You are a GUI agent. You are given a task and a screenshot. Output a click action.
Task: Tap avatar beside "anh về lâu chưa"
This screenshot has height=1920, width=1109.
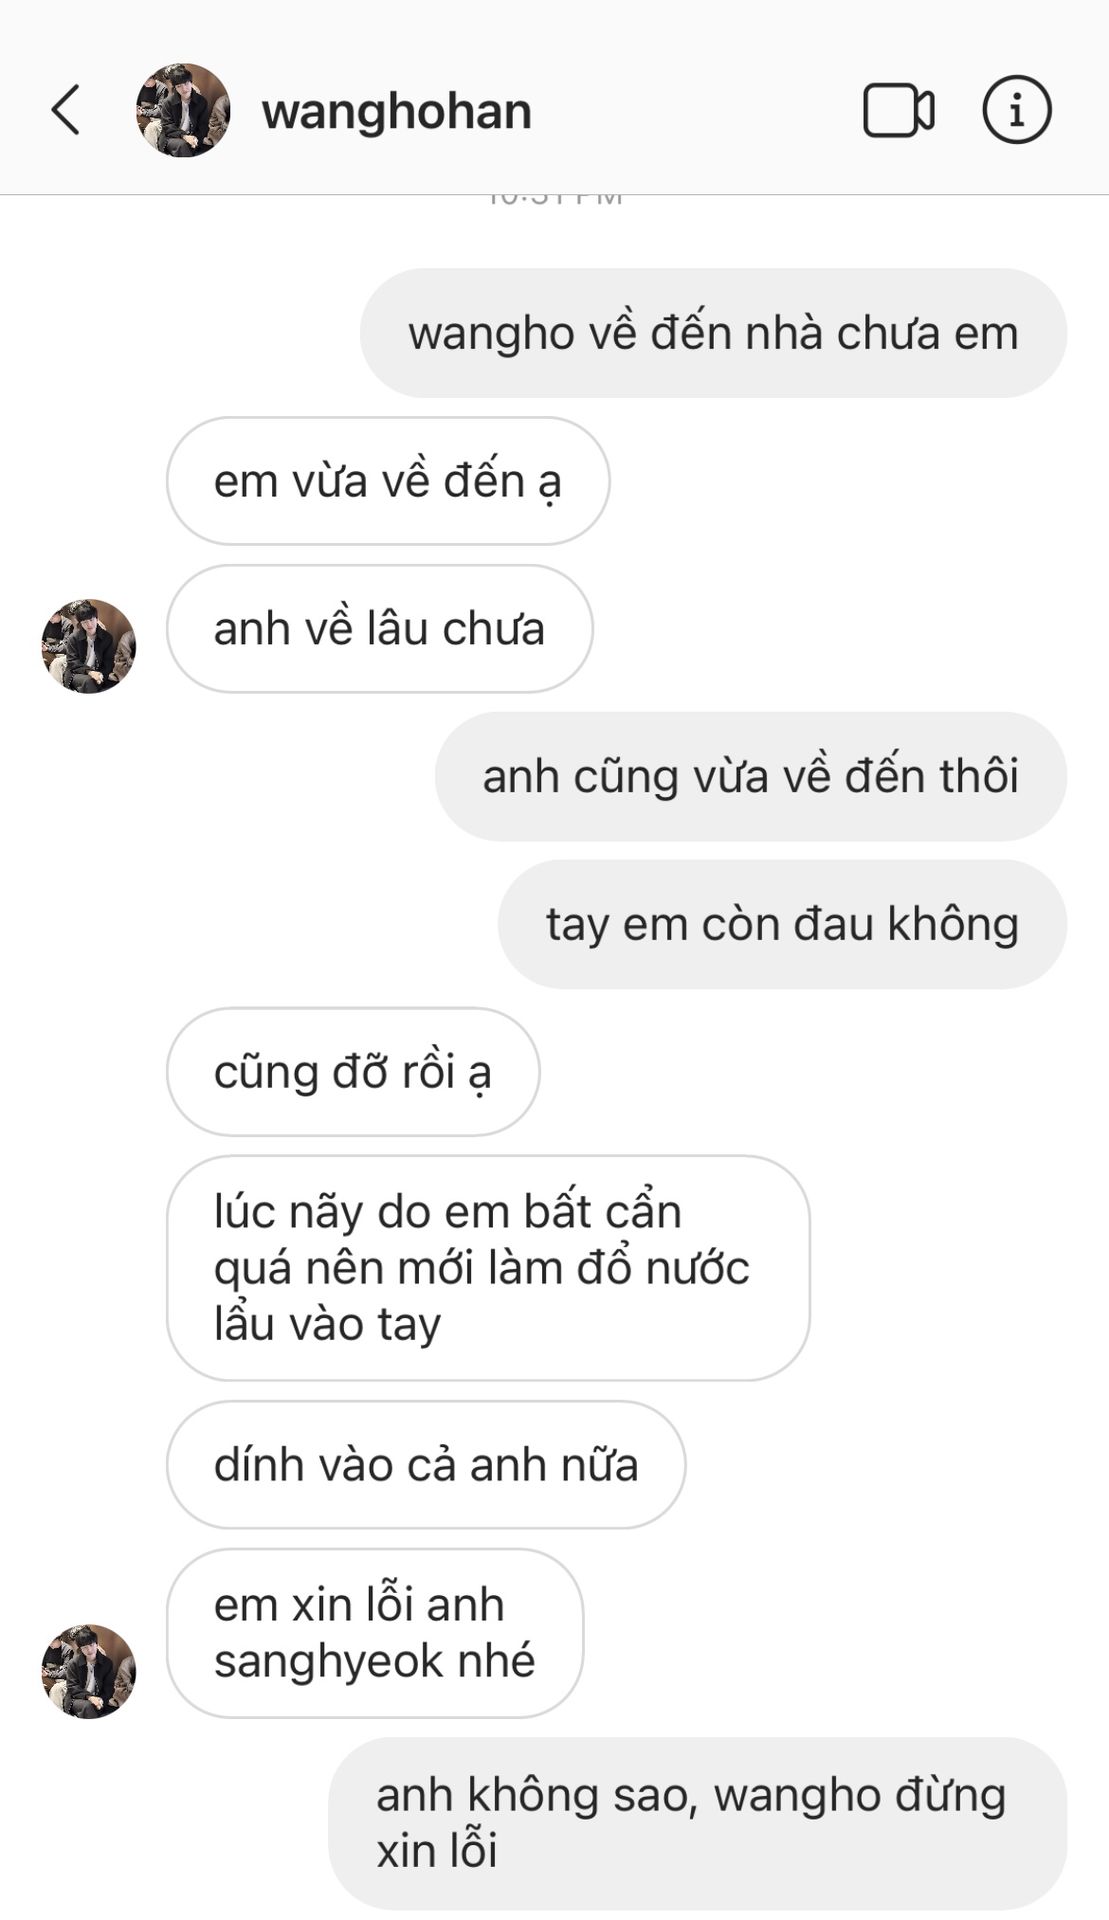point(88,646)
